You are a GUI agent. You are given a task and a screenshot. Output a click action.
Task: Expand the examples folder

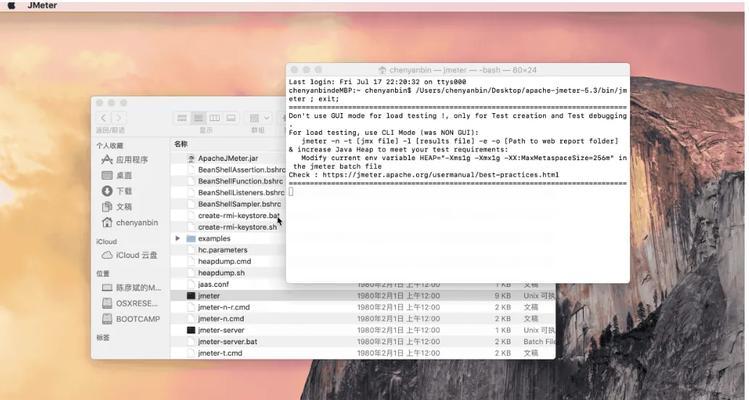point(178,238)
